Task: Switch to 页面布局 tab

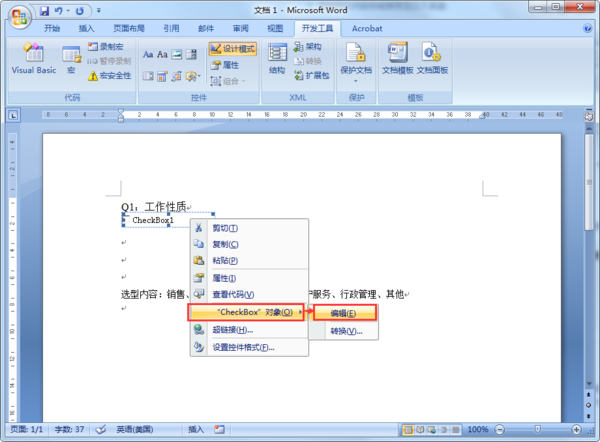Action: (129, 28)
